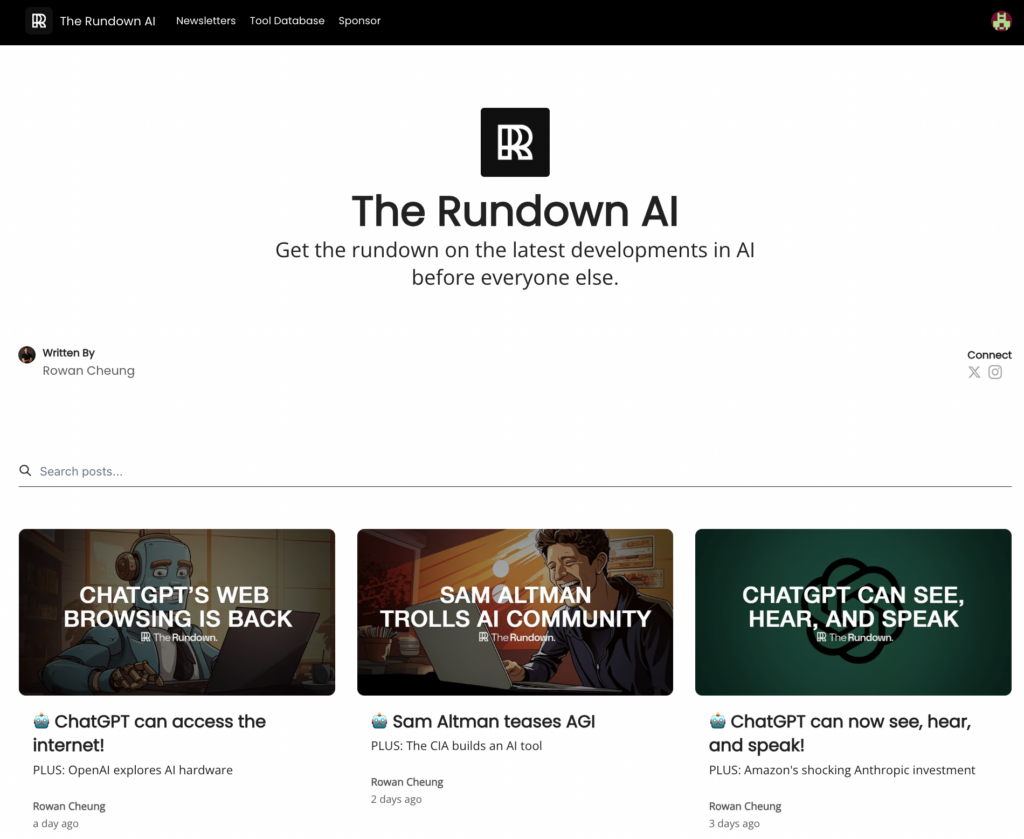Open the ChatGPT's Web Browsing Is Back thumbnail
1024x839 pixels.
[x=177, y=611]
